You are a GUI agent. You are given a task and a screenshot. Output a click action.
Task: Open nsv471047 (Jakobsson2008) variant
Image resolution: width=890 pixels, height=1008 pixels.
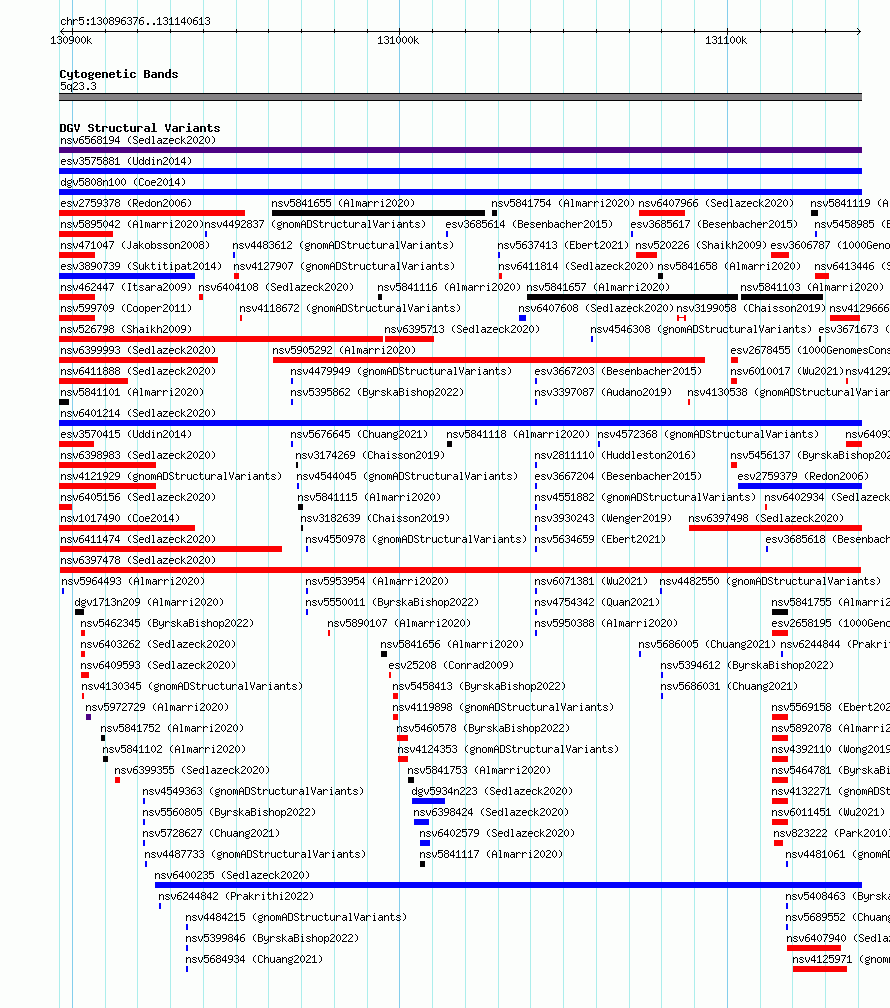coord(135,246)
